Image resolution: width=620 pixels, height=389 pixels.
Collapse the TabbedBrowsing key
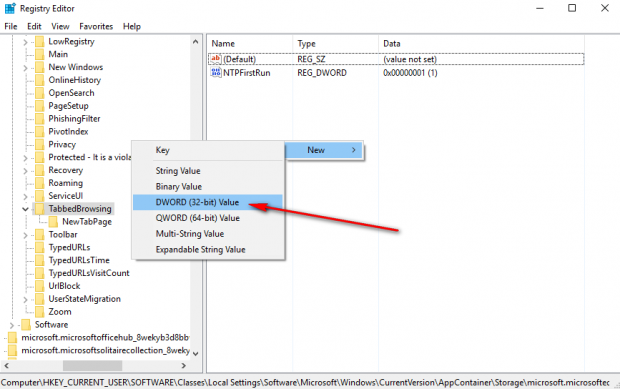[x=25, y=209]
